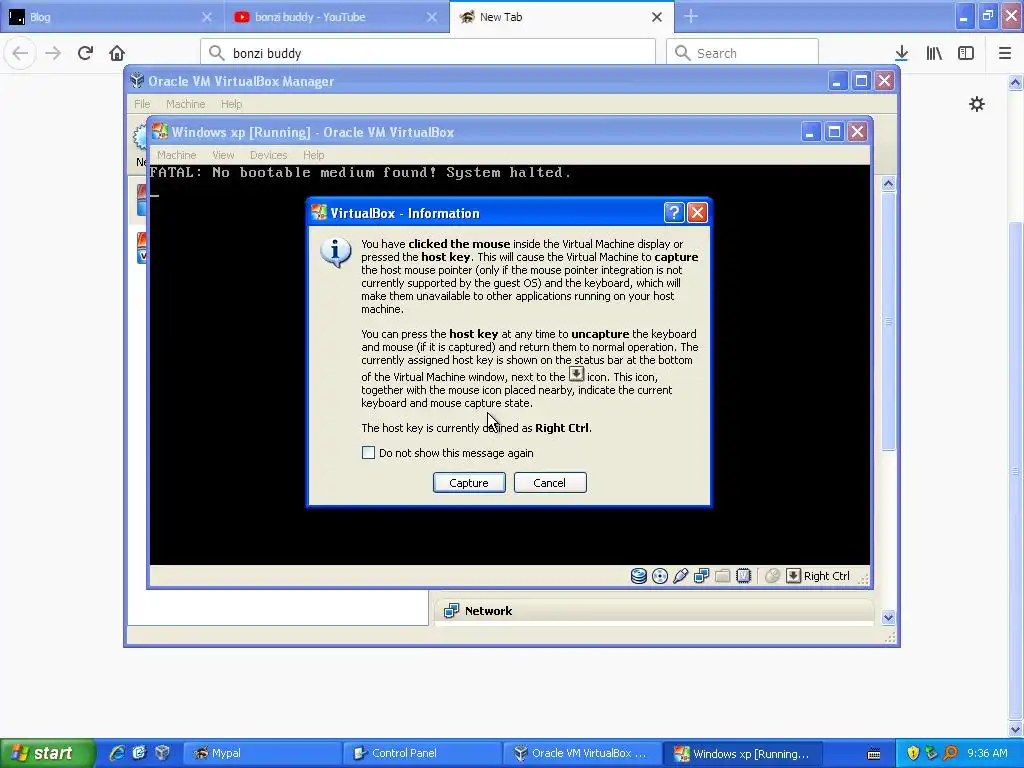Image resolution: width=1024 pixels, height=768 pixels.
Task: Click the blue info bubble icon in dialog
Action: [336, 252]
